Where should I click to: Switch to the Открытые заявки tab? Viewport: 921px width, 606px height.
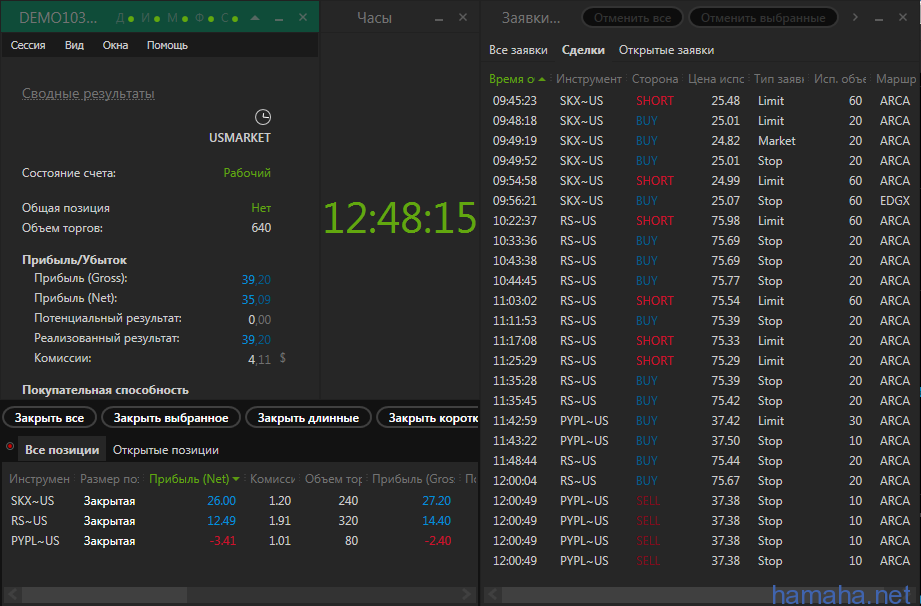pyautogui.click(x=667, y=50)
